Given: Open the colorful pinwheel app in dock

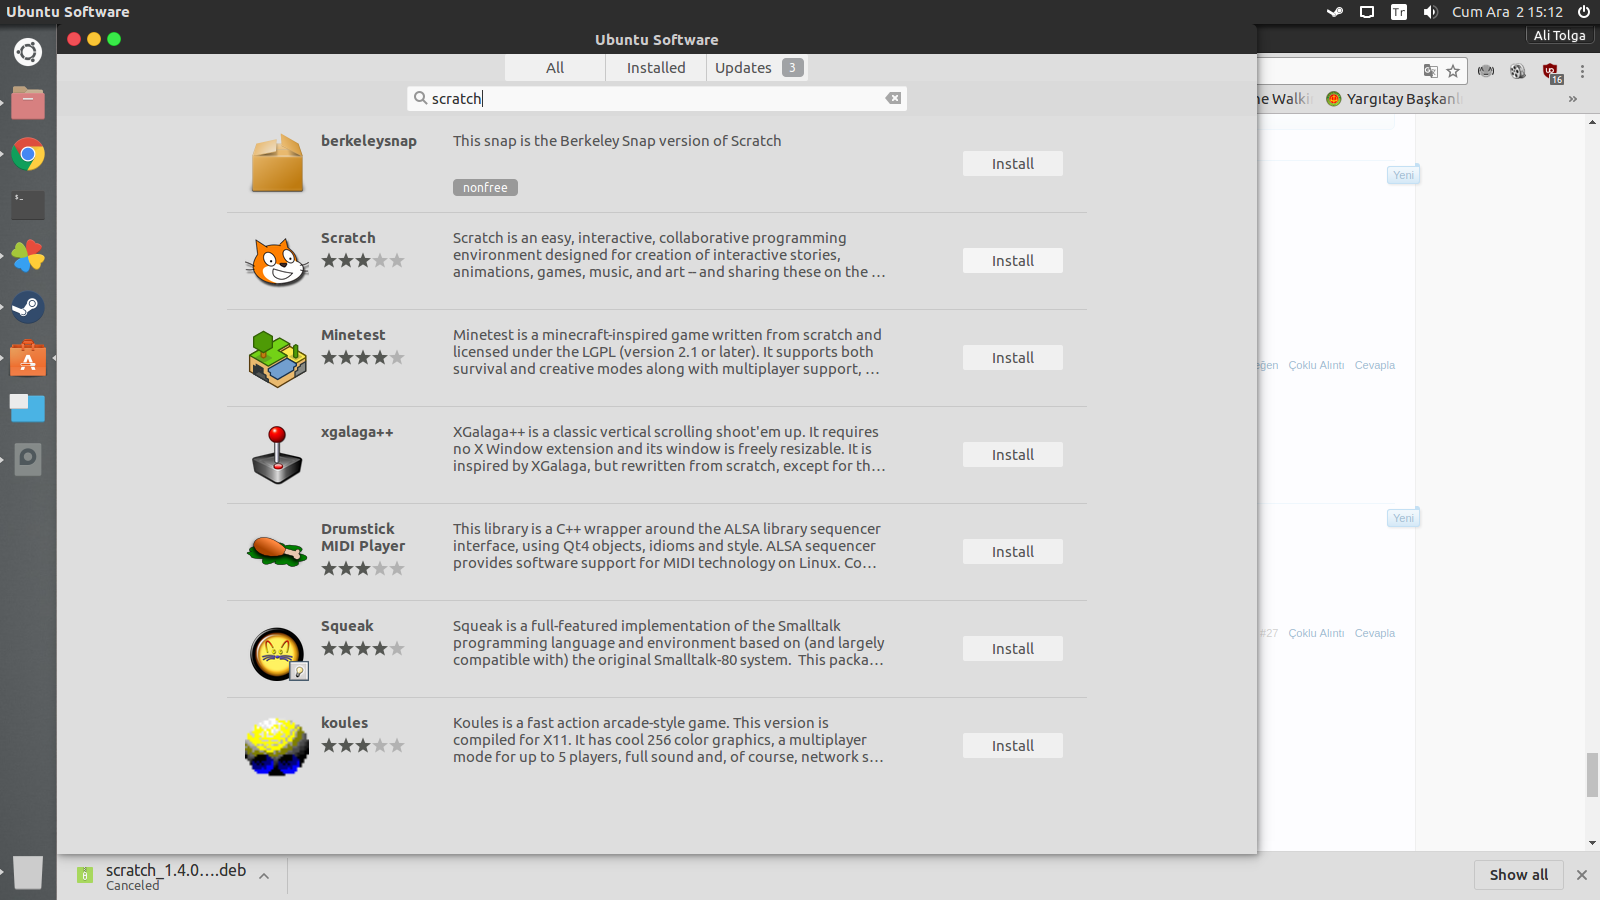Looking at the screenshot, I should point(28,256).
